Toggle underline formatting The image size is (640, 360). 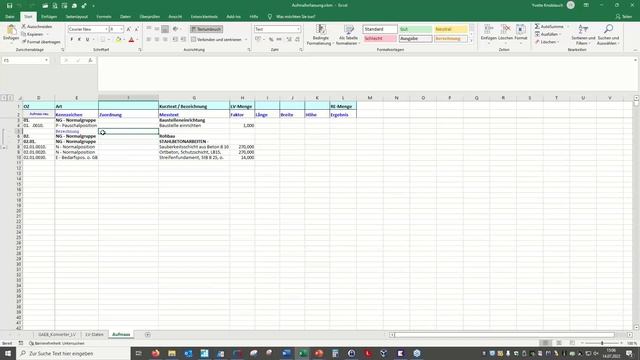[x=87, y=40]
